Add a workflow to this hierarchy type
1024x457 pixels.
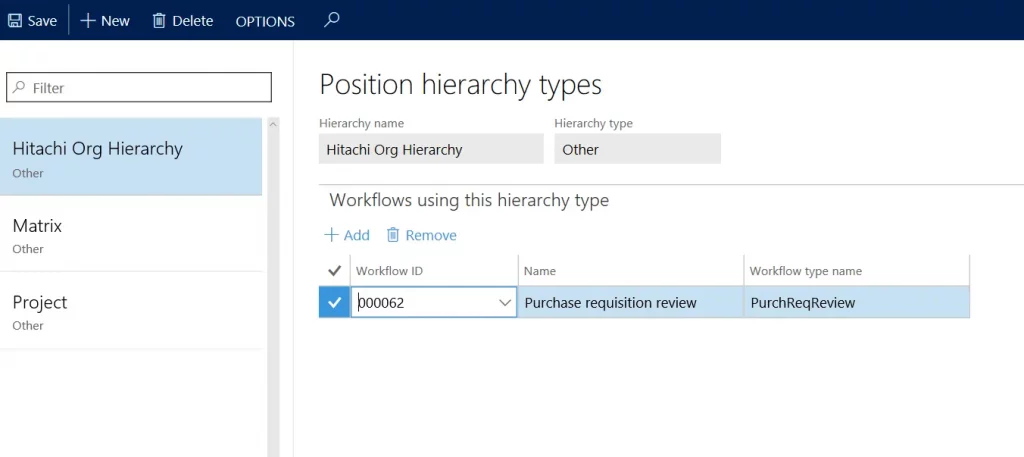click(347, 235)
